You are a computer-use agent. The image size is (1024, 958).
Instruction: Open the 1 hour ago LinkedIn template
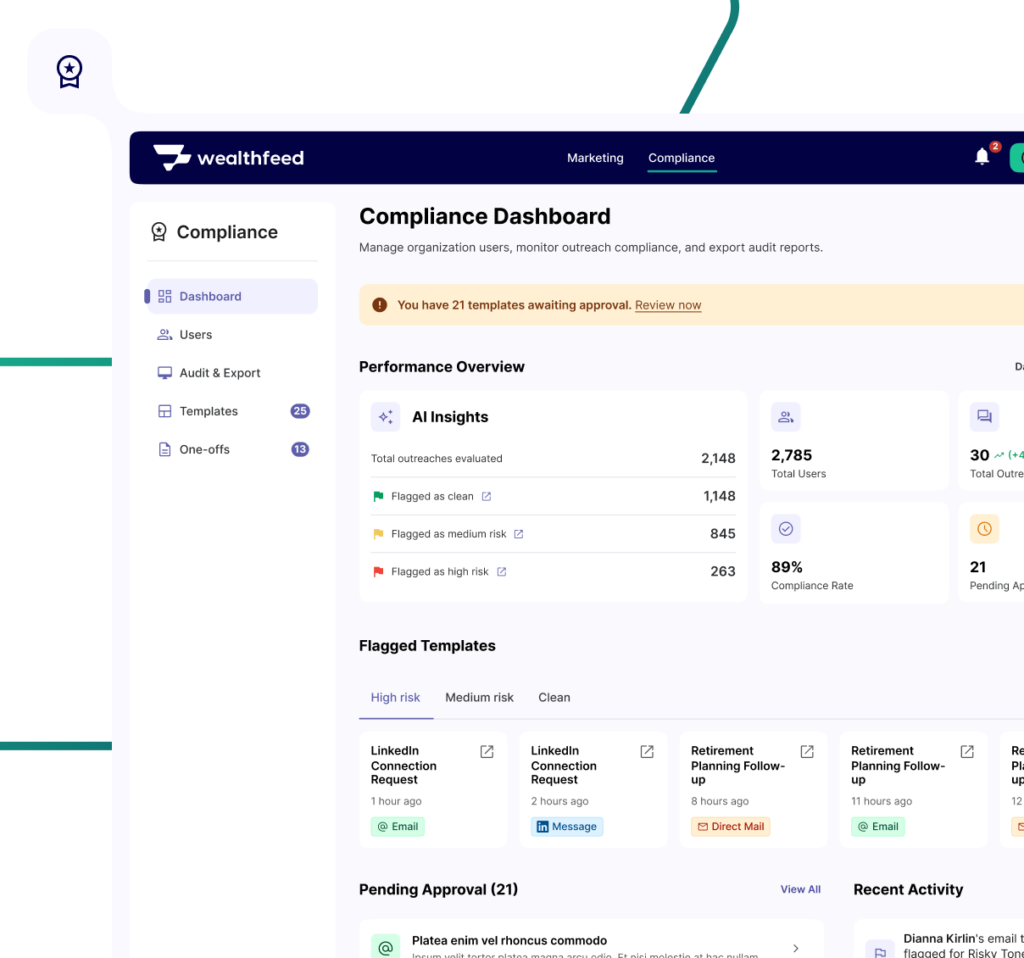(x=486, y=752)
